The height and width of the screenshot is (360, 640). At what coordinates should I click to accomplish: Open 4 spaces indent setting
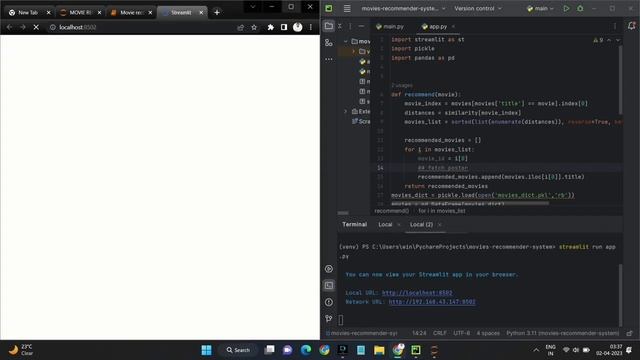pos(488,333)
